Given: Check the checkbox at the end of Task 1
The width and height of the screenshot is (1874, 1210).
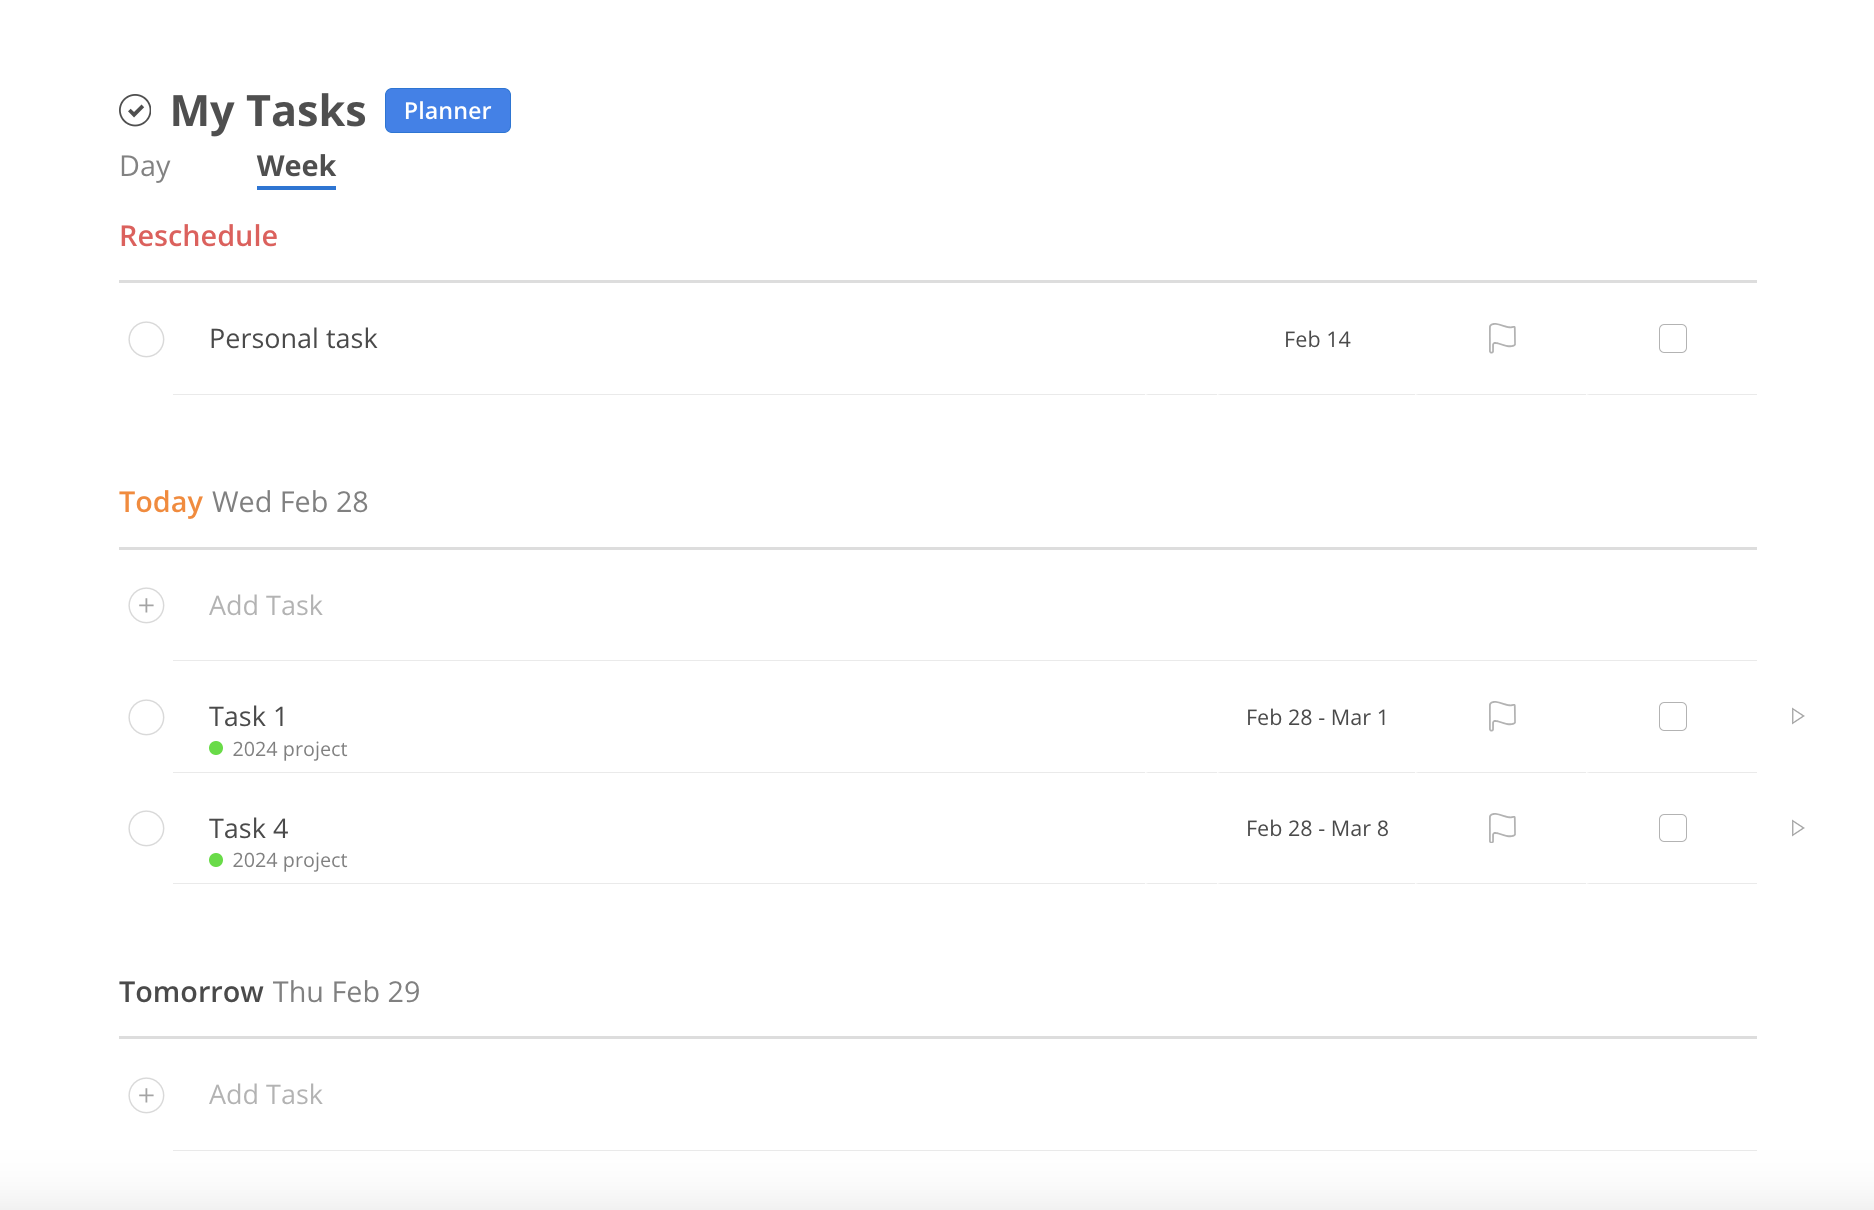Looking at the screenshot, I should point(1672,716).
